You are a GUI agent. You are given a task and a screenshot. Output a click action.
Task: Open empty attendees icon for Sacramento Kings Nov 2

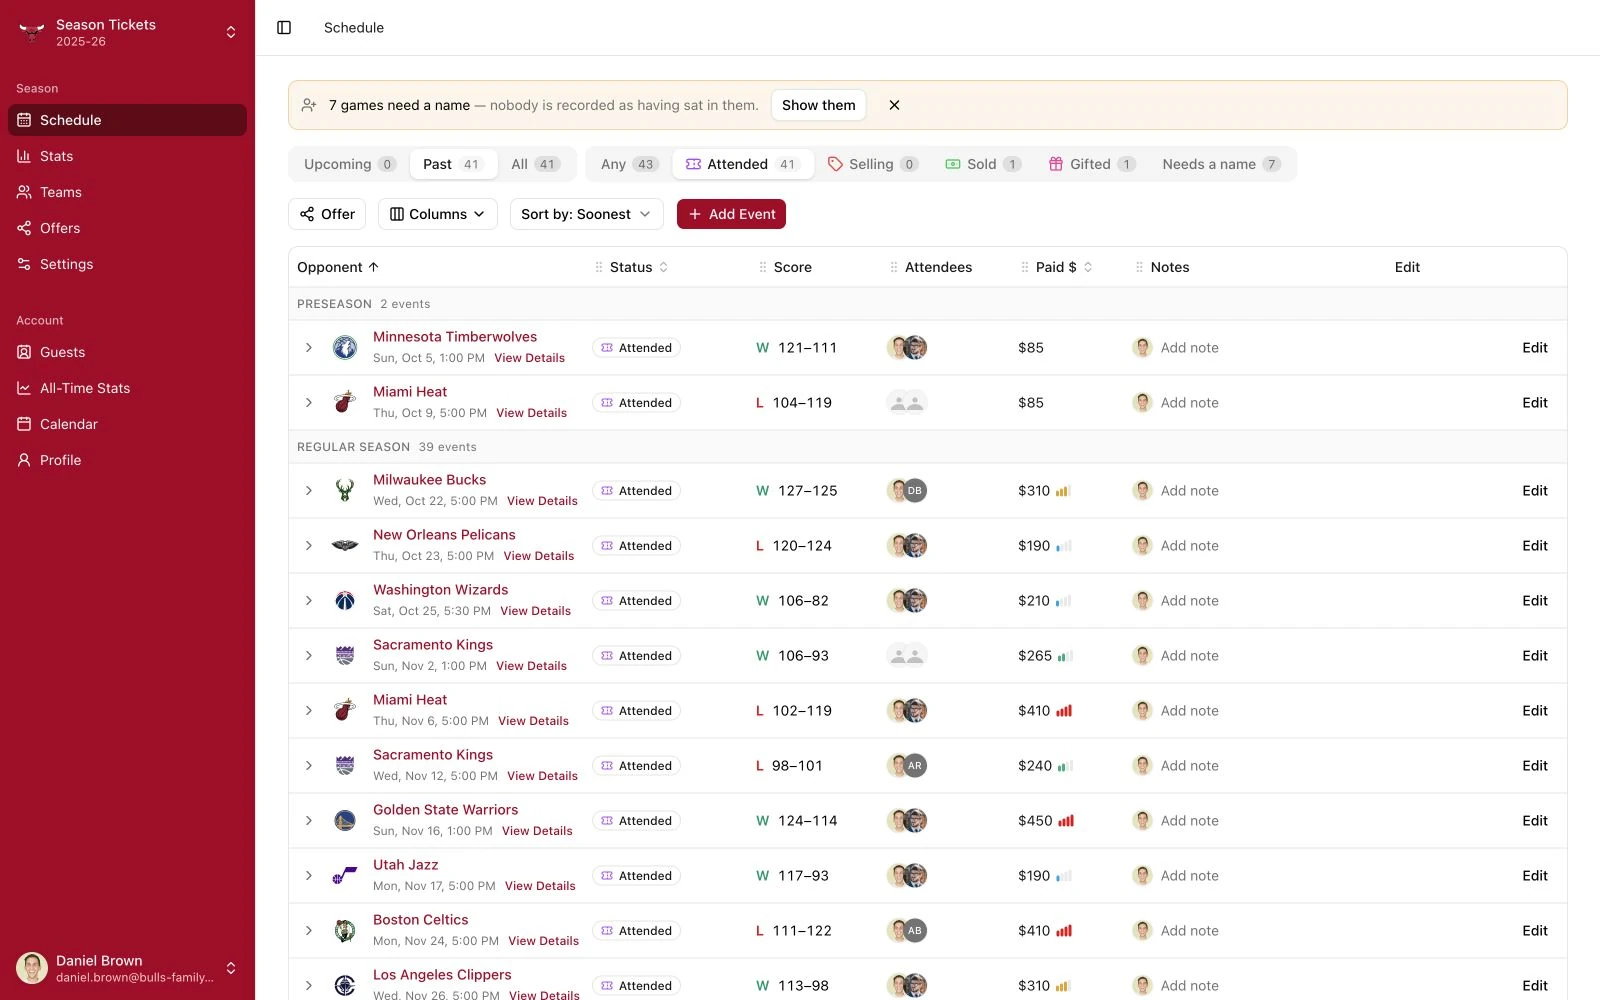(907, 656)
